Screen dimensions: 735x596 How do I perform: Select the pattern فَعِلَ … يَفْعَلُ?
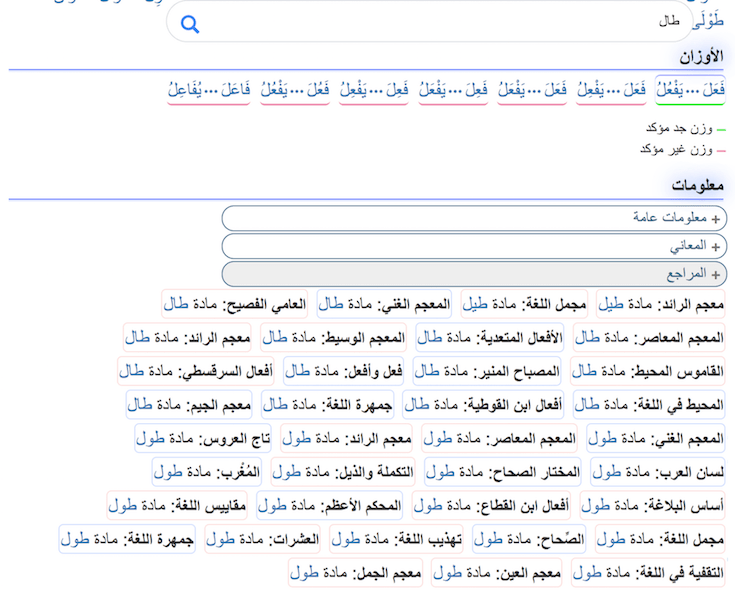coord(453,89)
